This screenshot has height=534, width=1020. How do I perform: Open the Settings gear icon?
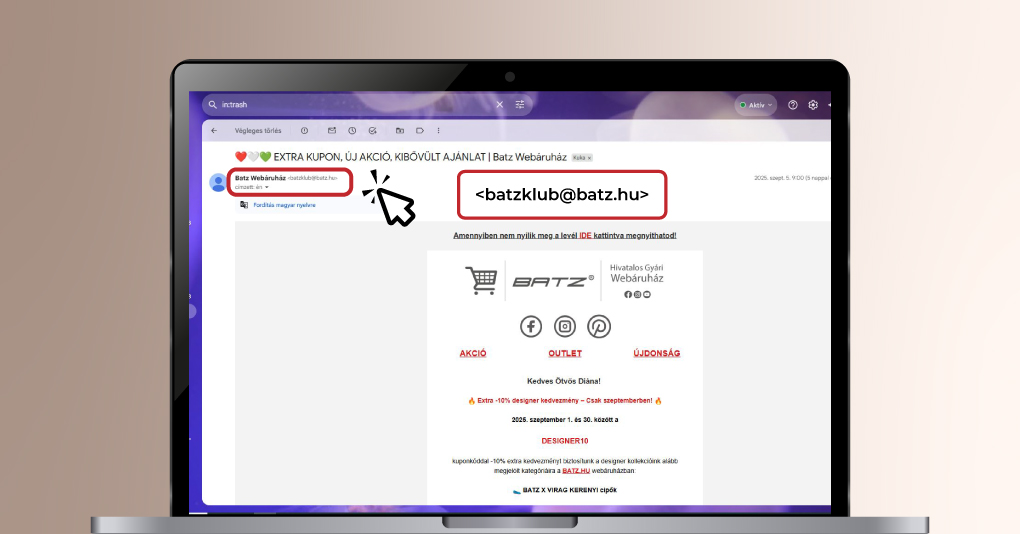pos(813,105)
